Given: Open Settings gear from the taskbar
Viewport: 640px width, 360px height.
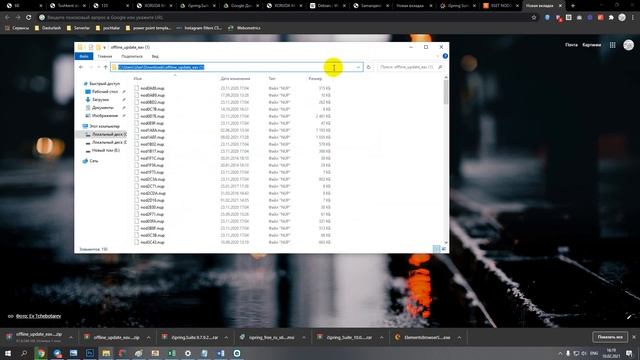Looking at the screenshot, I should click(188, 353).
